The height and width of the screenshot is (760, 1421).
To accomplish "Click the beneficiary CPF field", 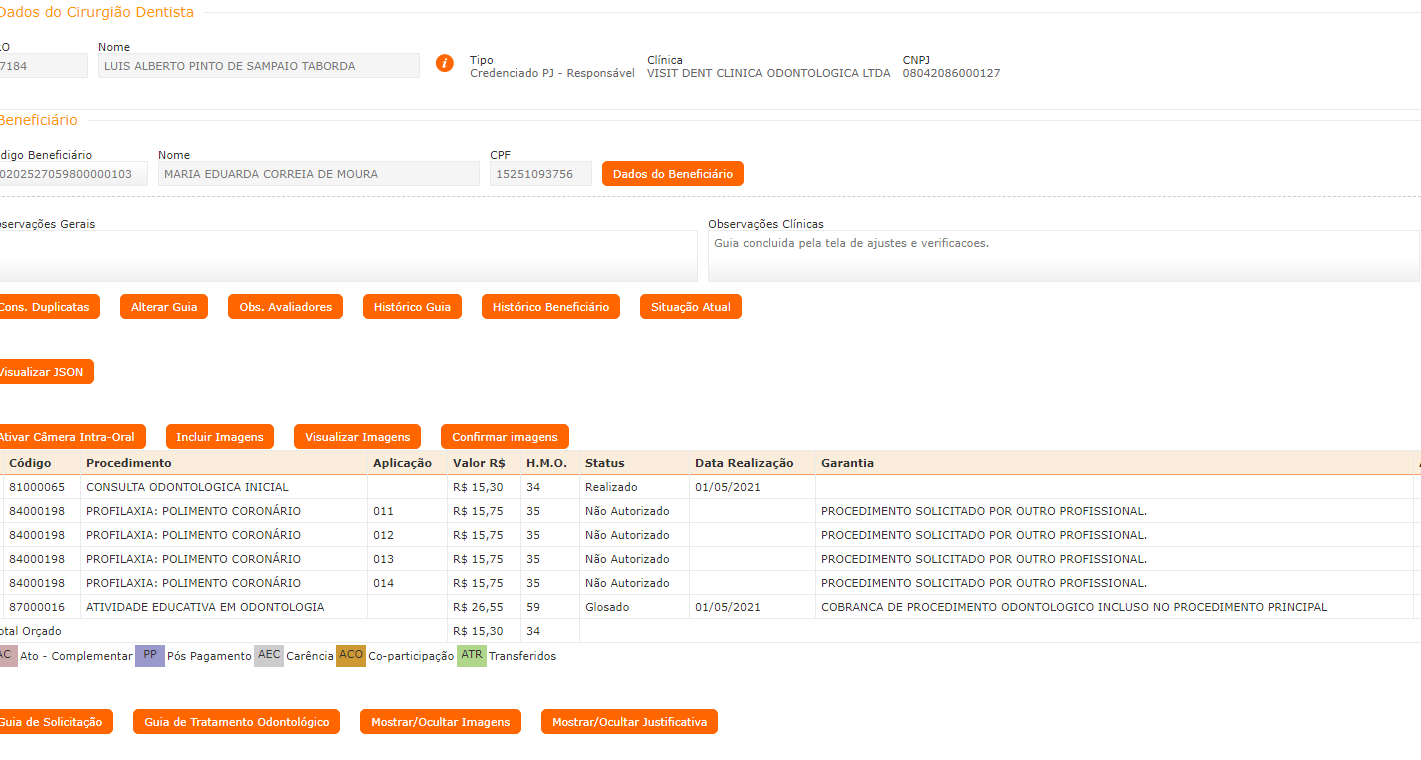I will click(540, 174).
